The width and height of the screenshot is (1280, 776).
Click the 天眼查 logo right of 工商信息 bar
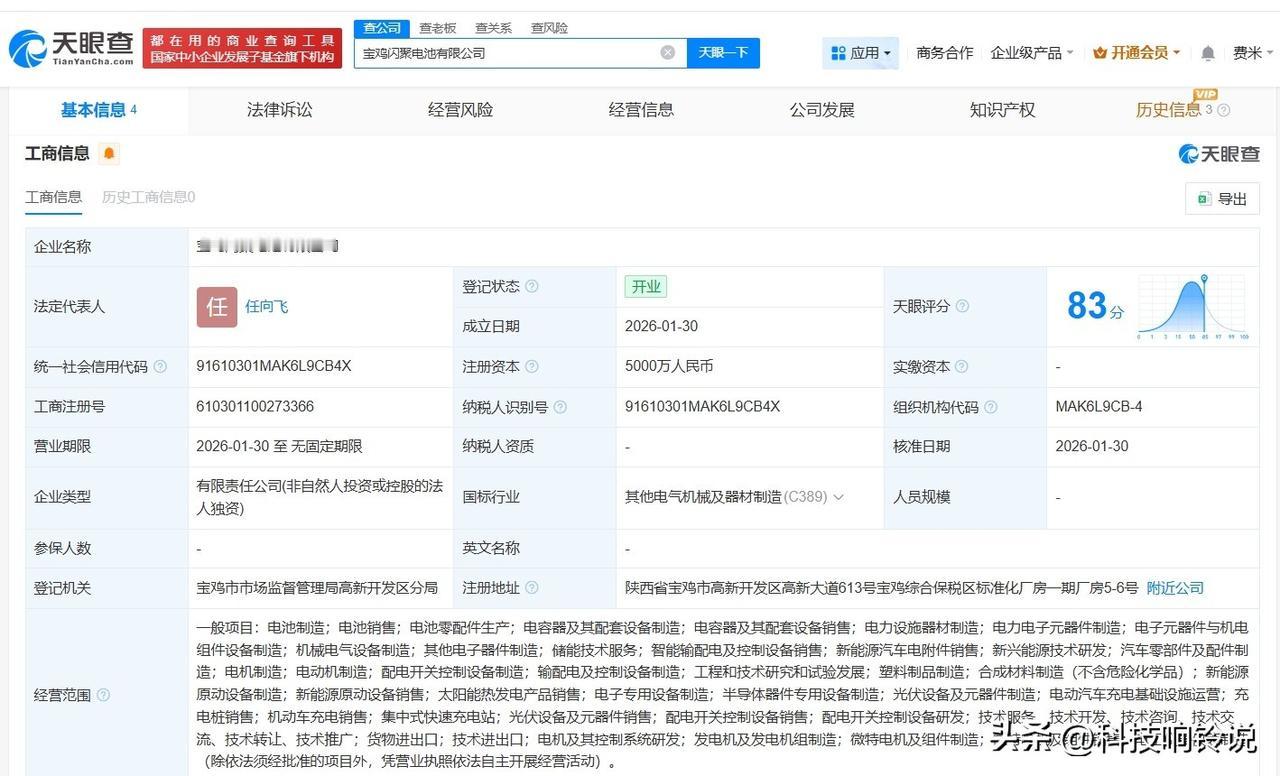tap(1219, 154)
